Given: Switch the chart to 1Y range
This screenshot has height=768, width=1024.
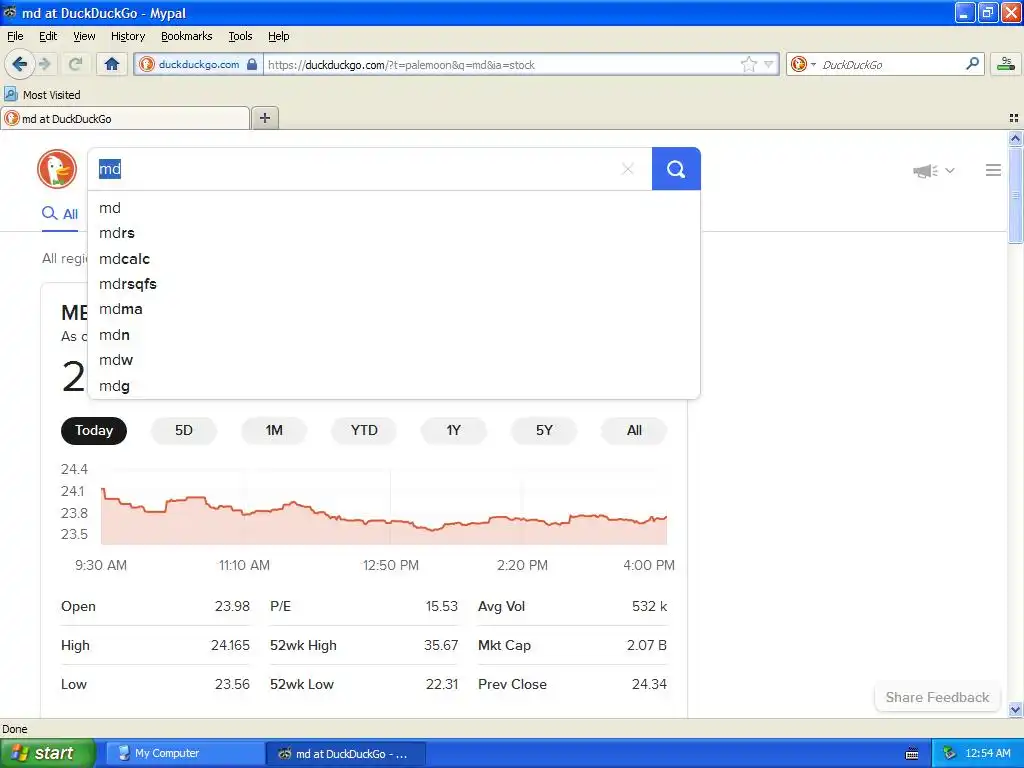Looking at the screenshot, I should coord(454,430).
